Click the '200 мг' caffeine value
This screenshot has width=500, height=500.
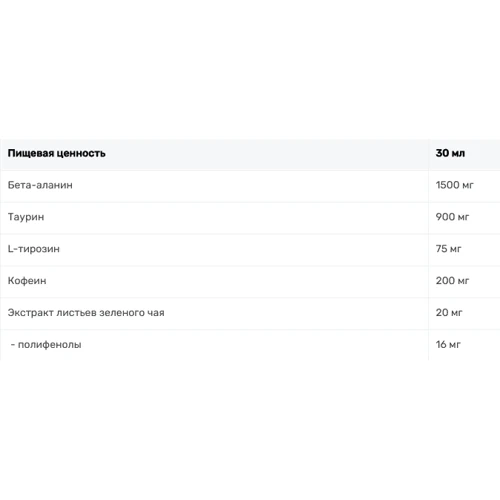click(x=452, y=281)
